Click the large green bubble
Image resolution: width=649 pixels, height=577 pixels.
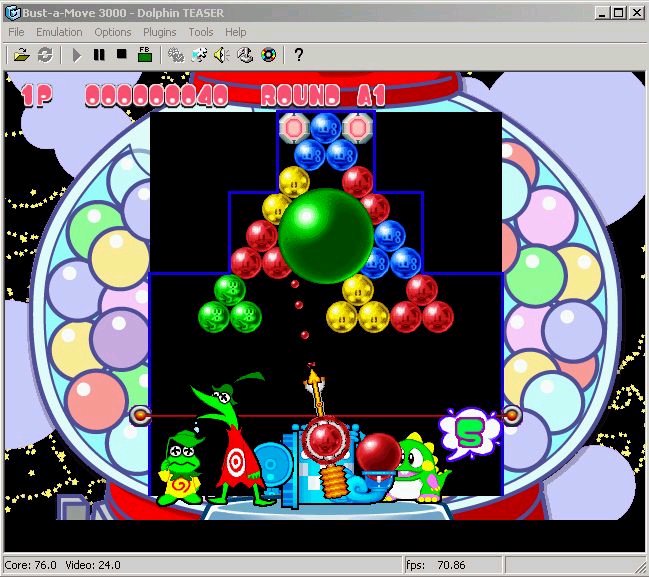tap(326, 236)
